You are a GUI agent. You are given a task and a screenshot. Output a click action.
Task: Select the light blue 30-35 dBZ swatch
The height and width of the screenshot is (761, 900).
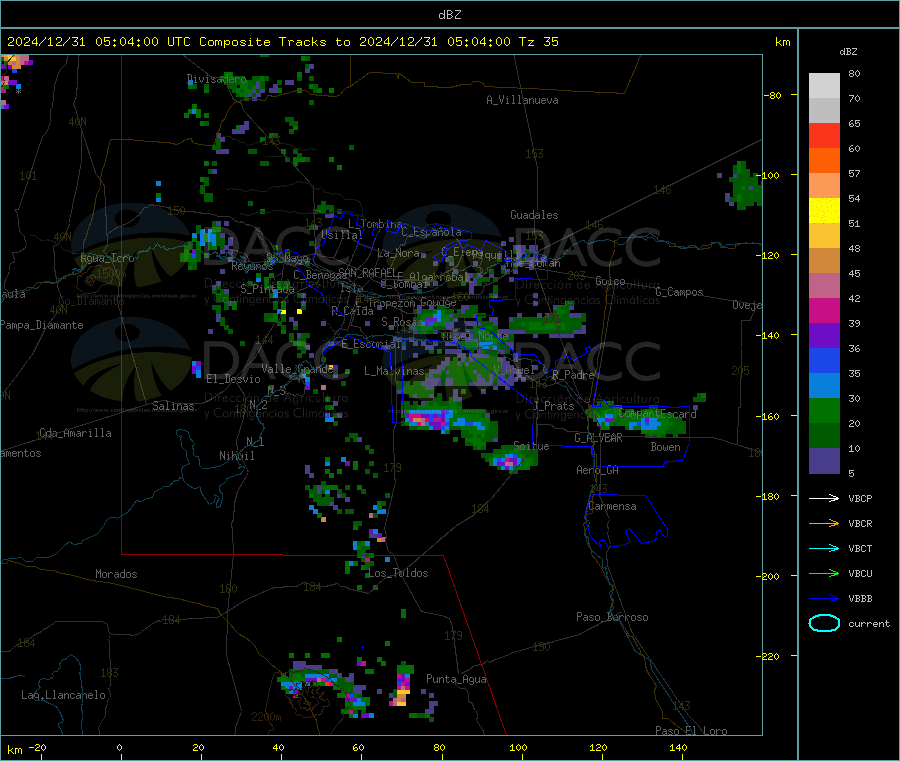pos(824,386)
